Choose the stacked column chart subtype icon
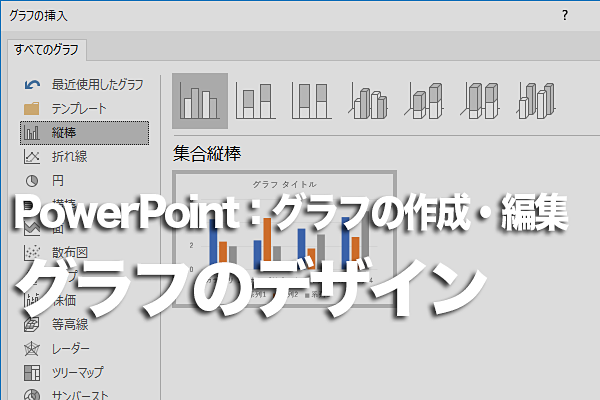The width and height of the screenshot is (600, 400). [x=256, y=101]
